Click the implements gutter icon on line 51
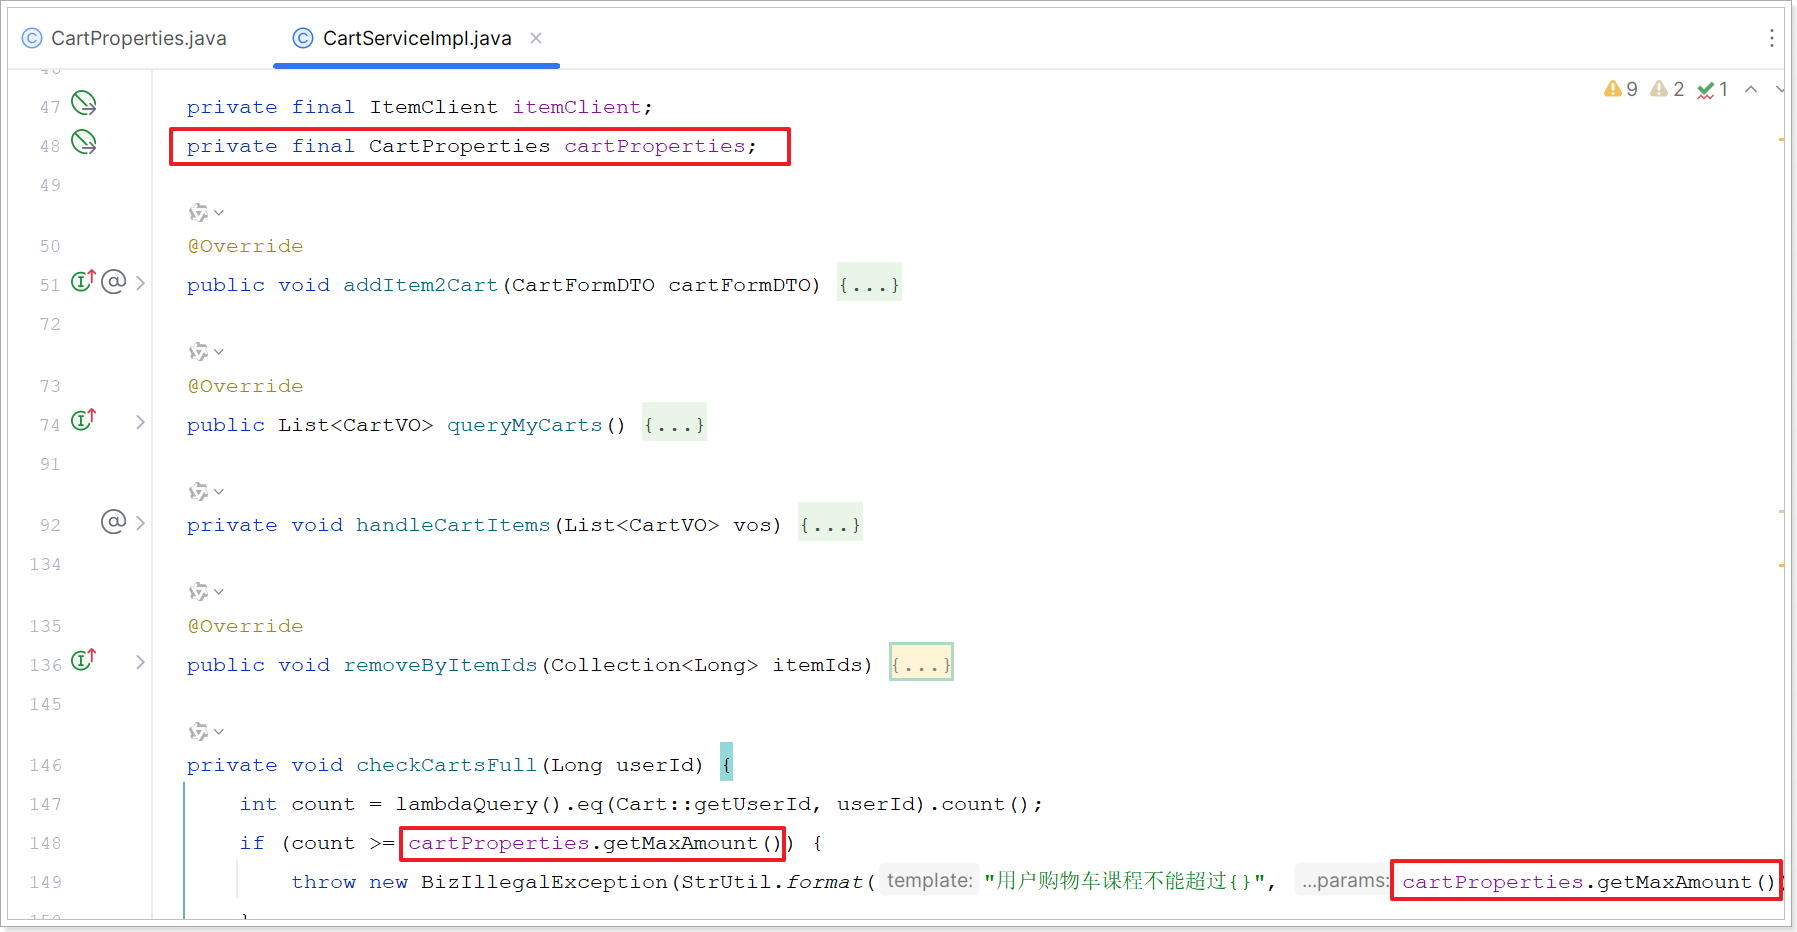 pos(83,281)
